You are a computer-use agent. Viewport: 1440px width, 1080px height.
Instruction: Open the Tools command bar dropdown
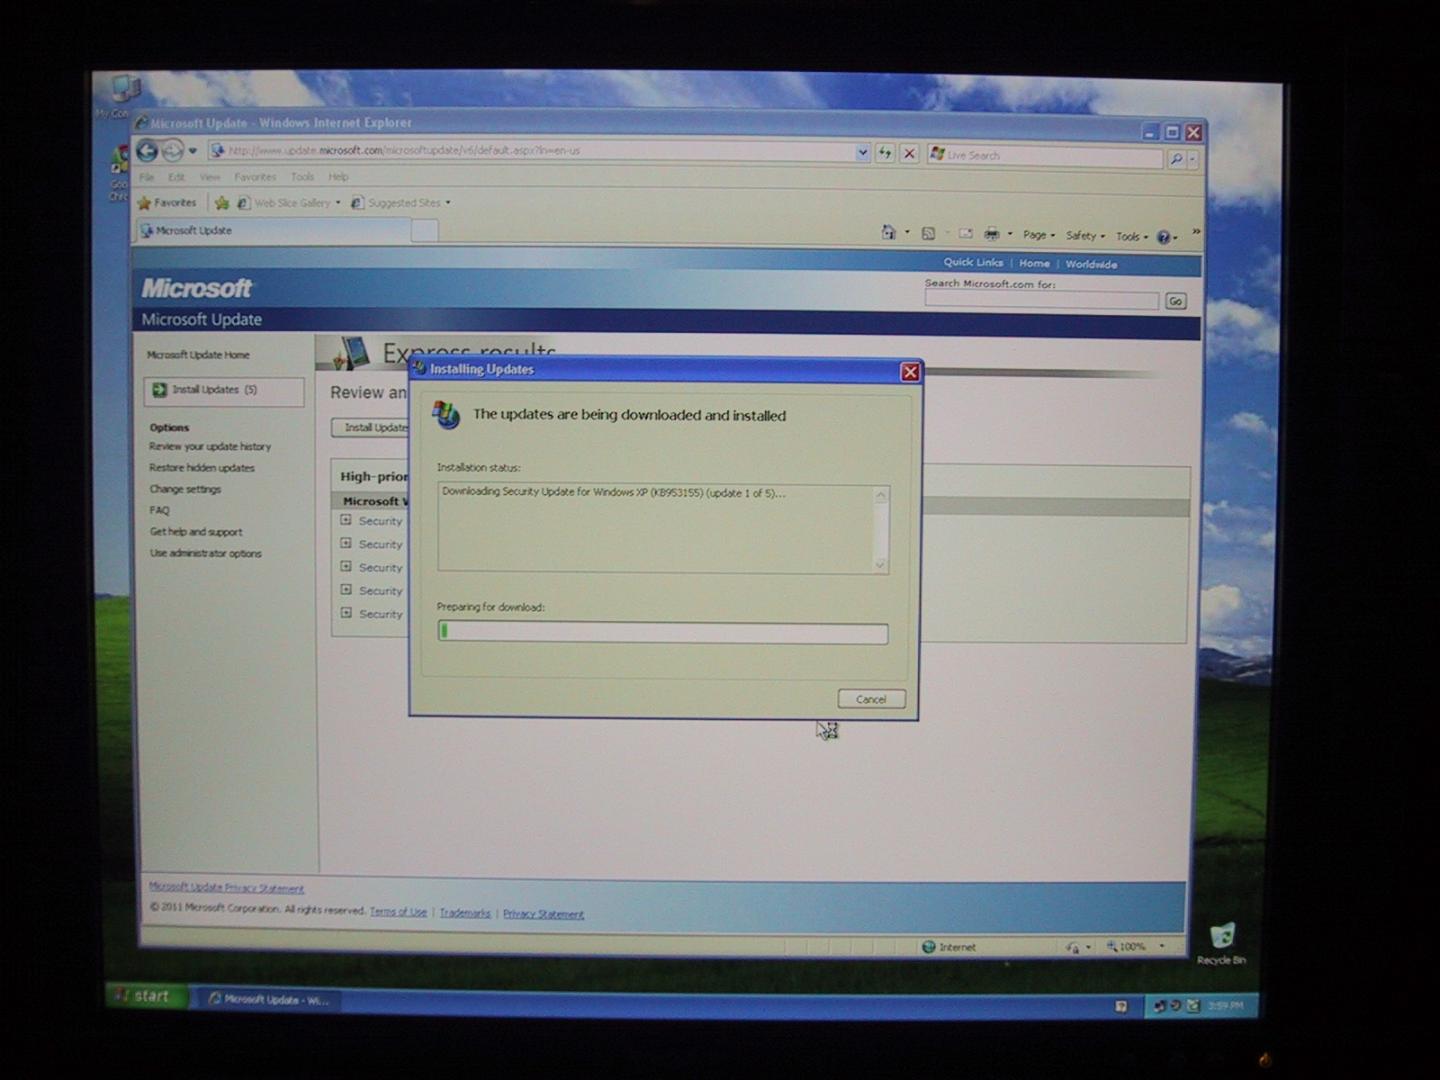pyautogui.click(x=1132, y=237)
